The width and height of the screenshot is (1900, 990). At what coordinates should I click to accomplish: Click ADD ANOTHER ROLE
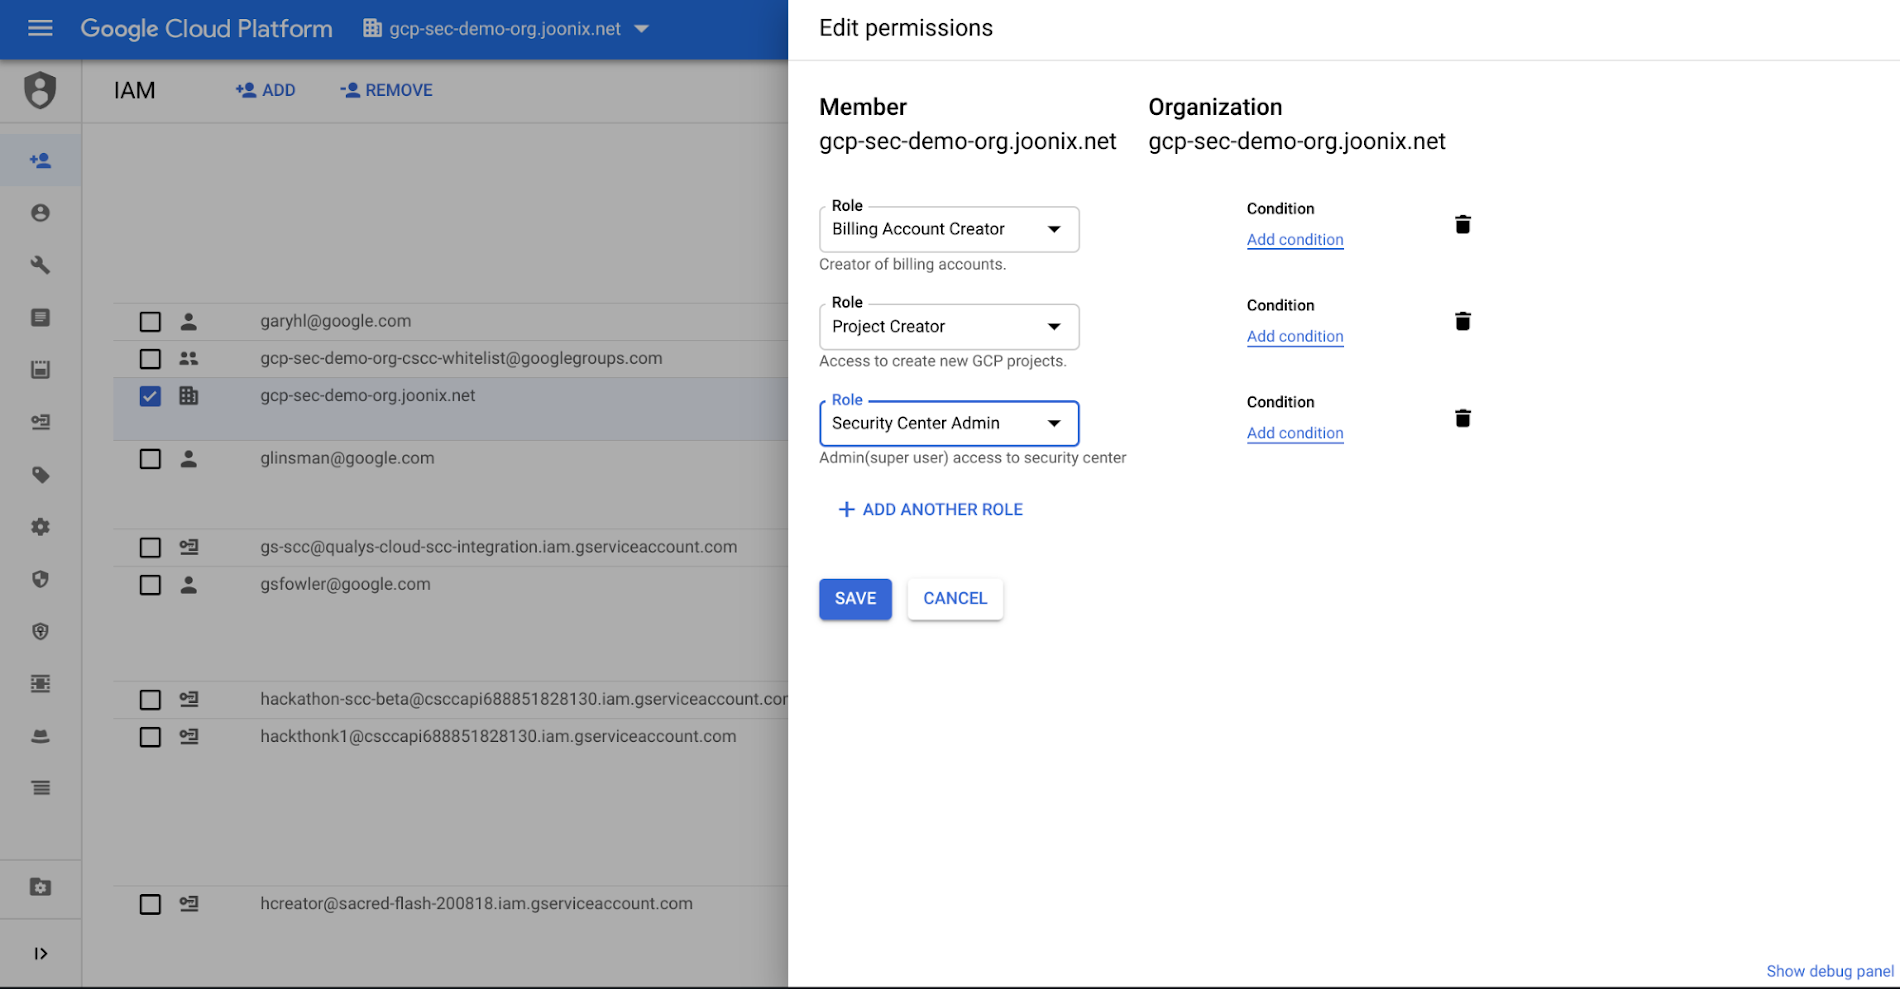click(930, 509)
